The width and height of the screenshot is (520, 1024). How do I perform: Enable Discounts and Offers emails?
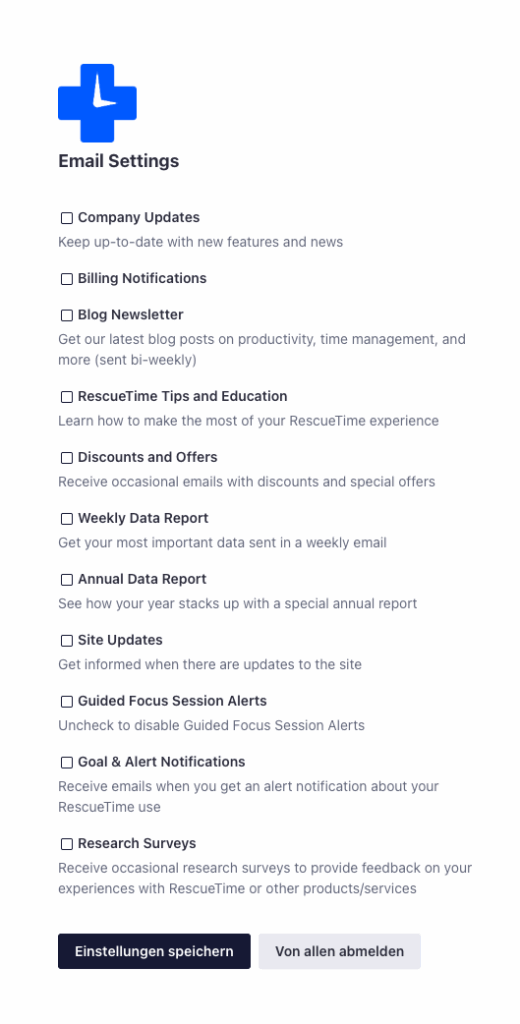pyautogui.click(x=67, y=458)
